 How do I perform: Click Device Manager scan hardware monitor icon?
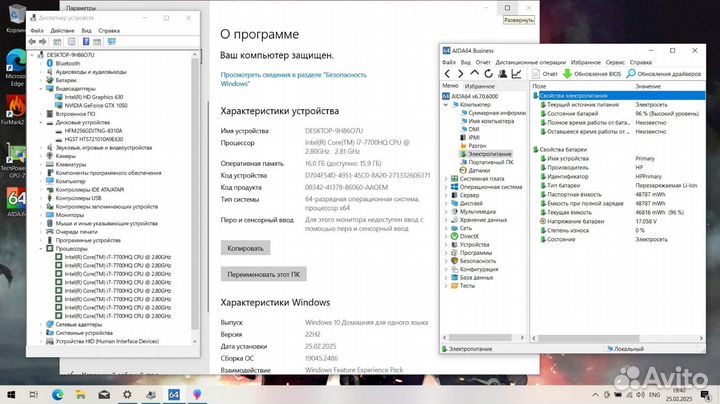pos(112,42)
